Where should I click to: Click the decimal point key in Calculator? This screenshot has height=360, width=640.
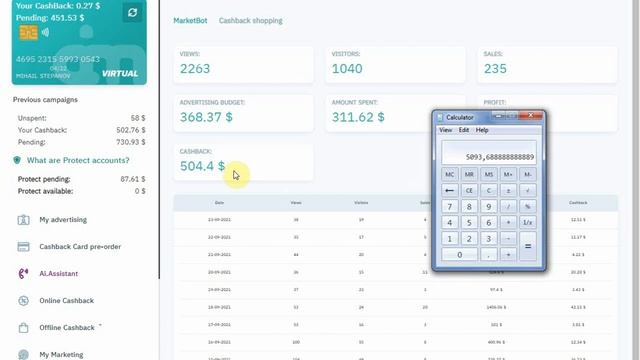click(x=489, y=255)
